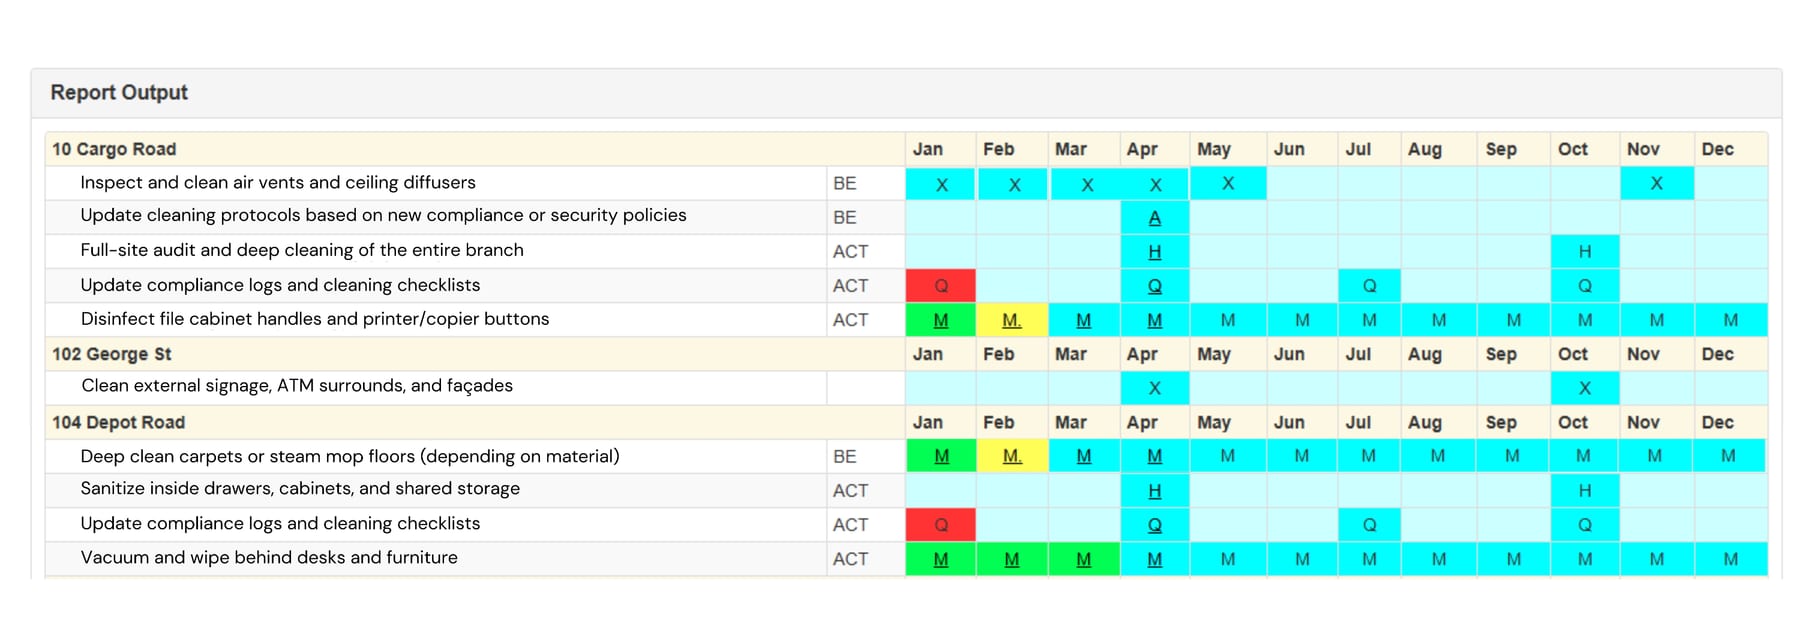
Task: Select task 'Clean external signage, ATM surrounds, and façades'
Action: (297, 386)
